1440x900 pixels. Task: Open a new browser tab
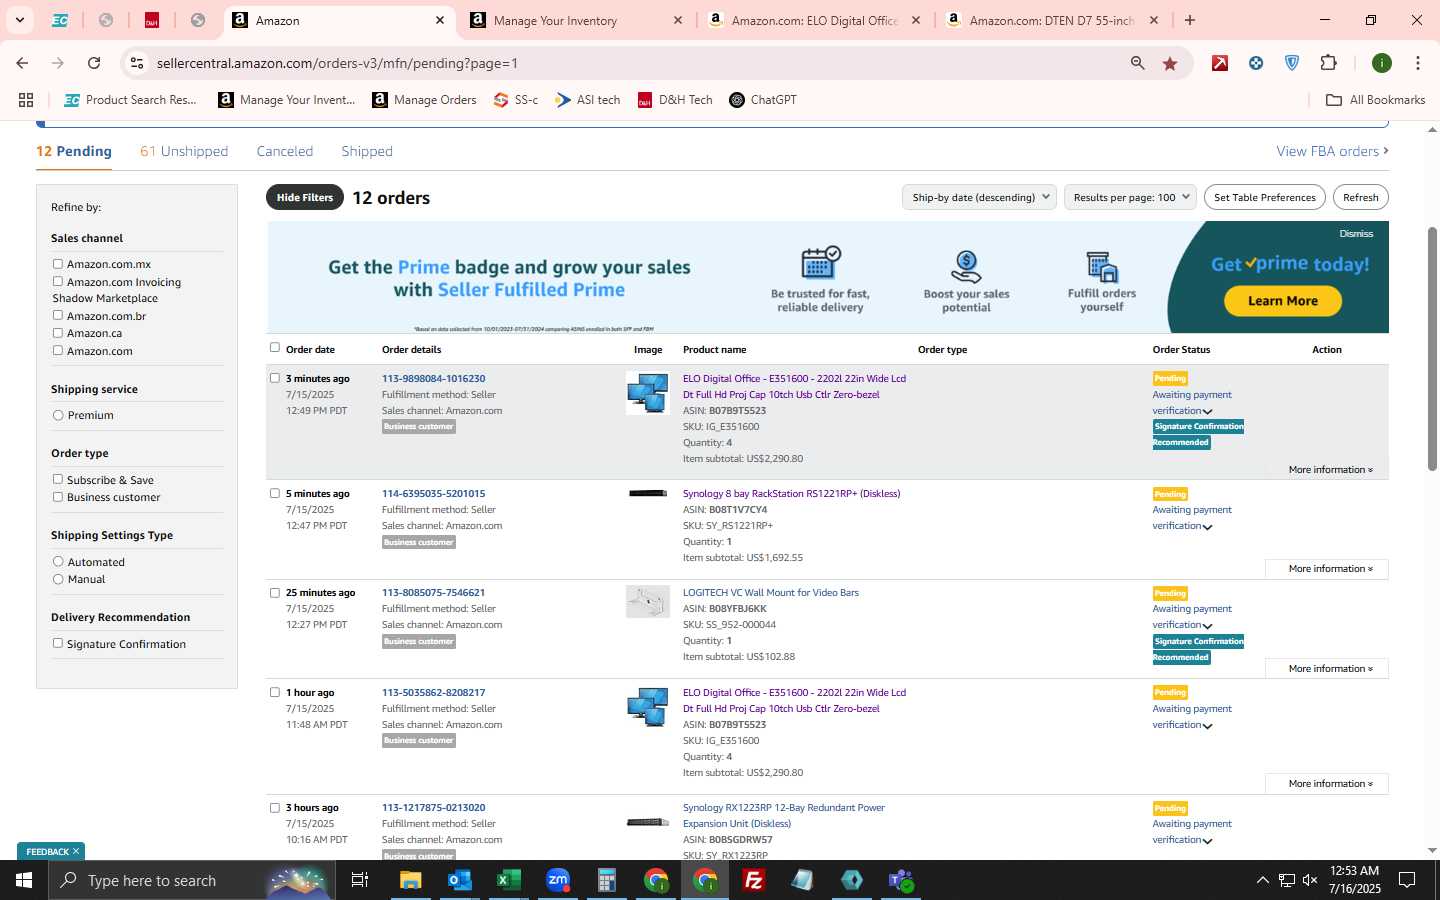pos(1190,20)
